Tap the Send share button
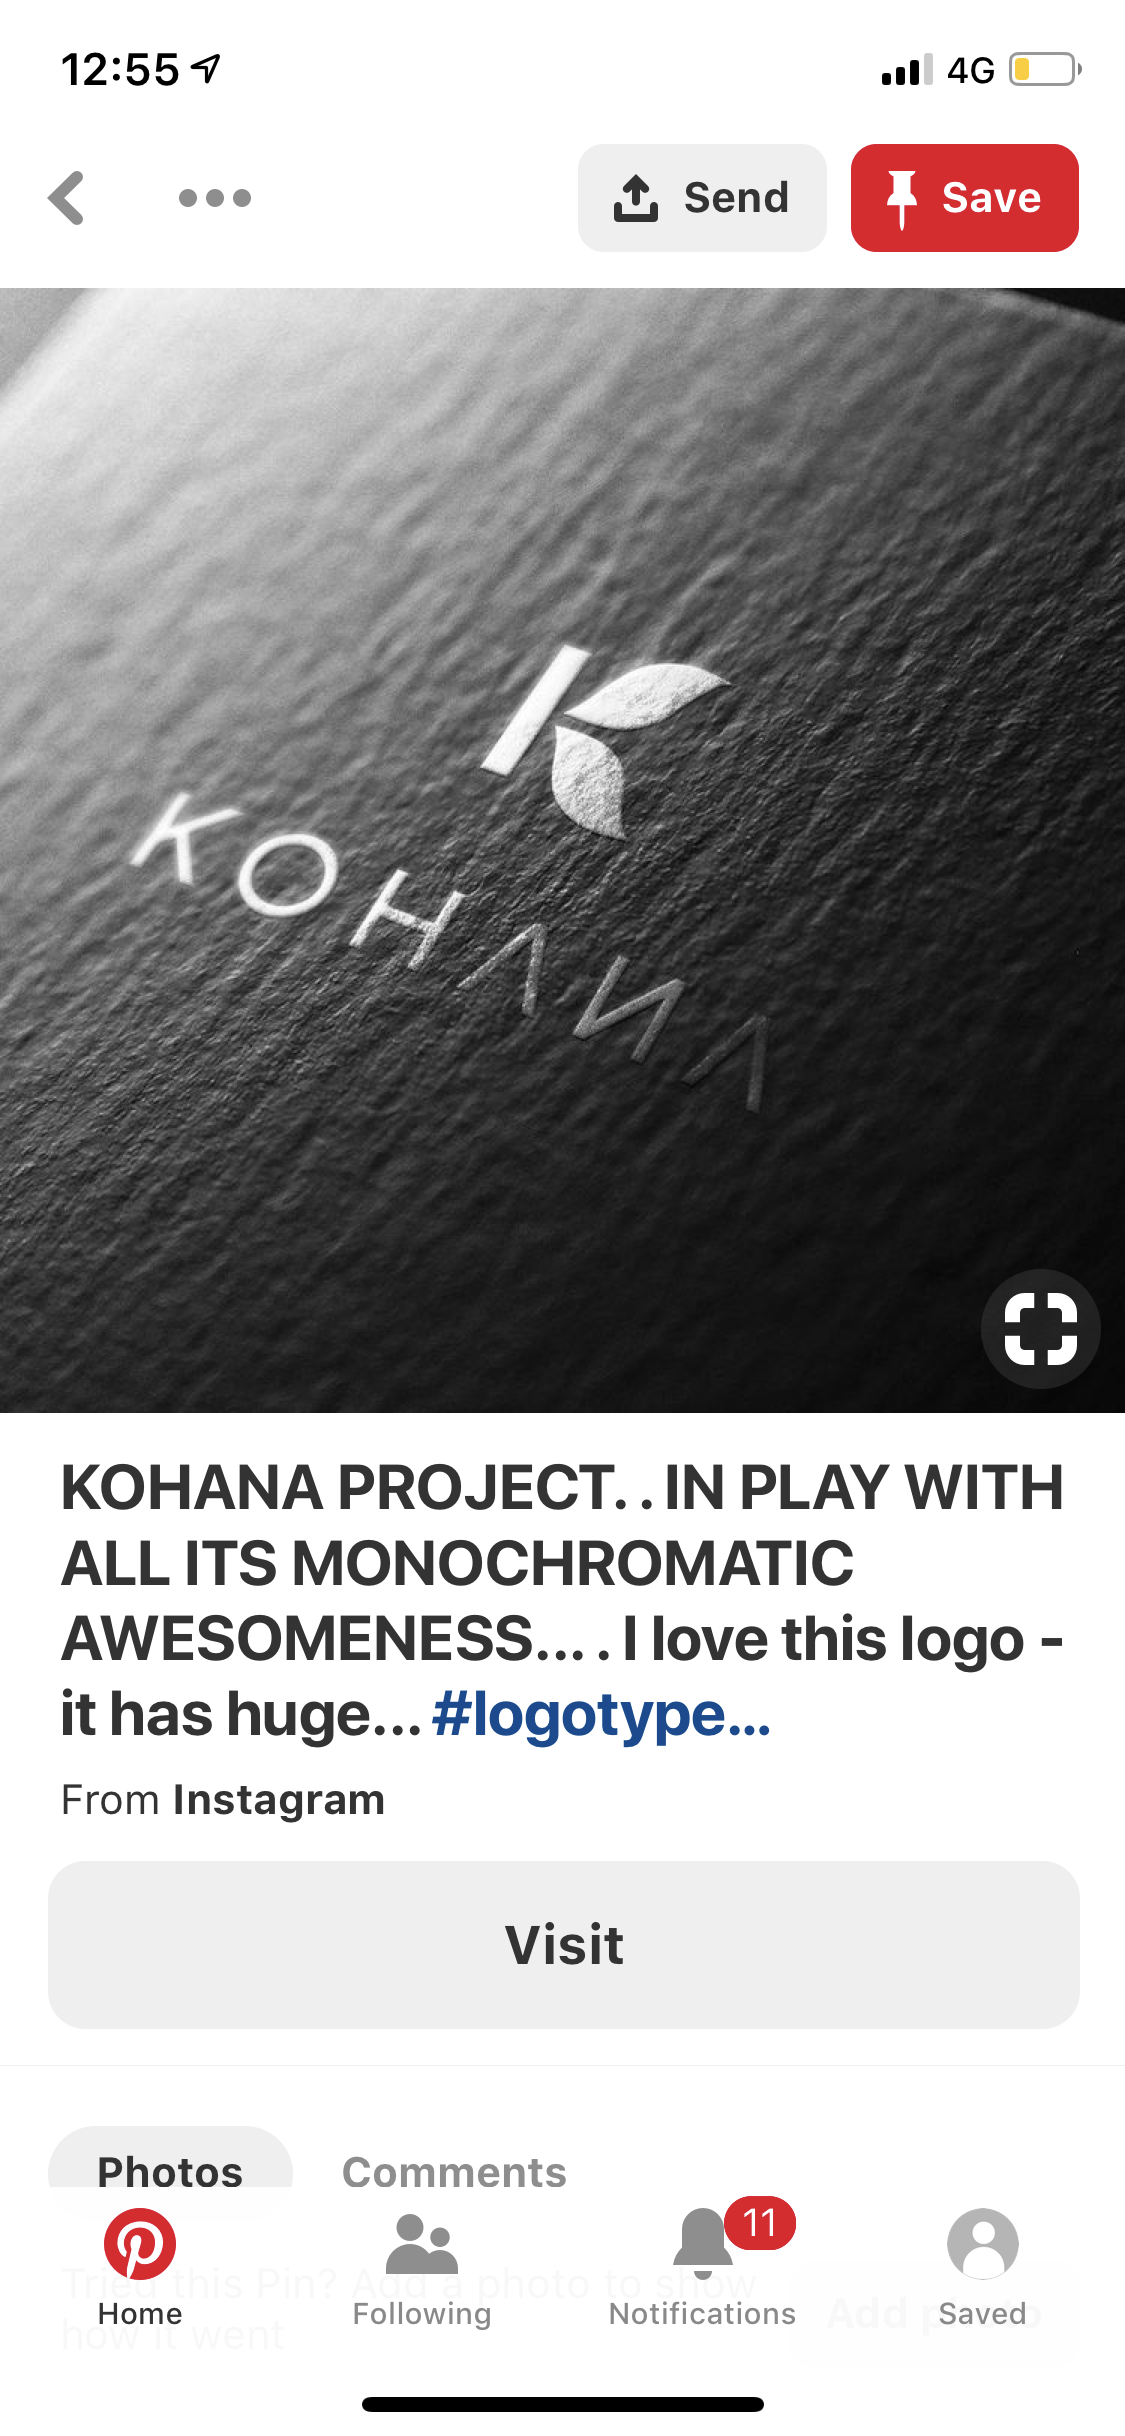The image size is (1125, 2436). click(702, 198)
